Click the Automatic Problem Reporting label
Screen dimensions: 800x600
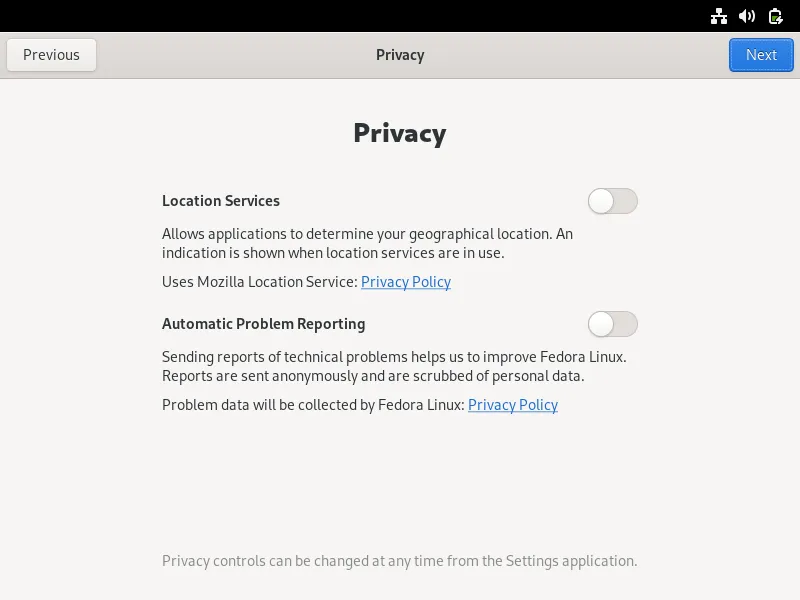click(263, 324)
